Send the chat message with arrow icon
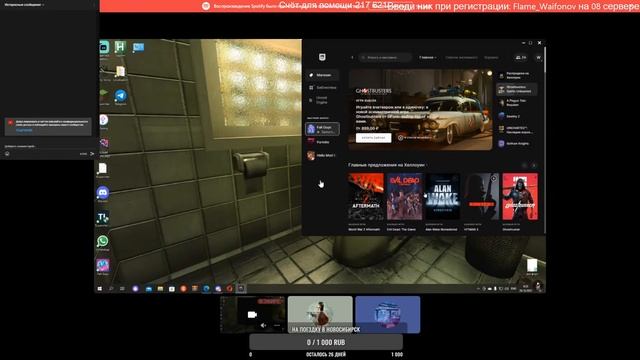The height and width of the screenshot is (360, 640). pyautogui.click(x=92, y=154)
